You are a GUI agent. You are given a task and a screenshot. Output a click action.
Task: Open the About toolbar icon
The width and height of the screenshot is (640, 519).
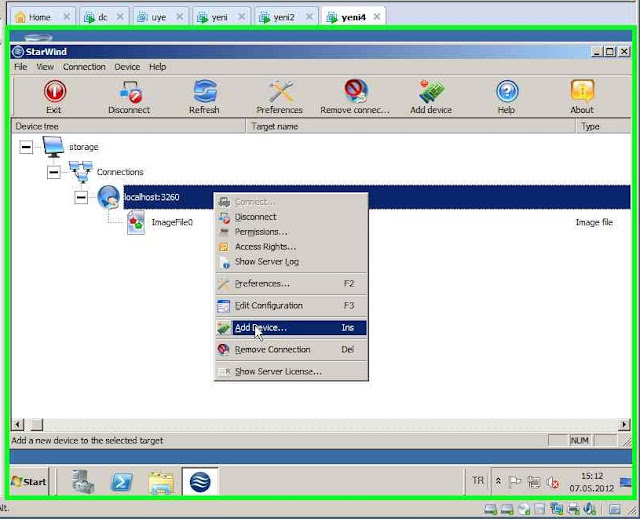click(582, 91)
